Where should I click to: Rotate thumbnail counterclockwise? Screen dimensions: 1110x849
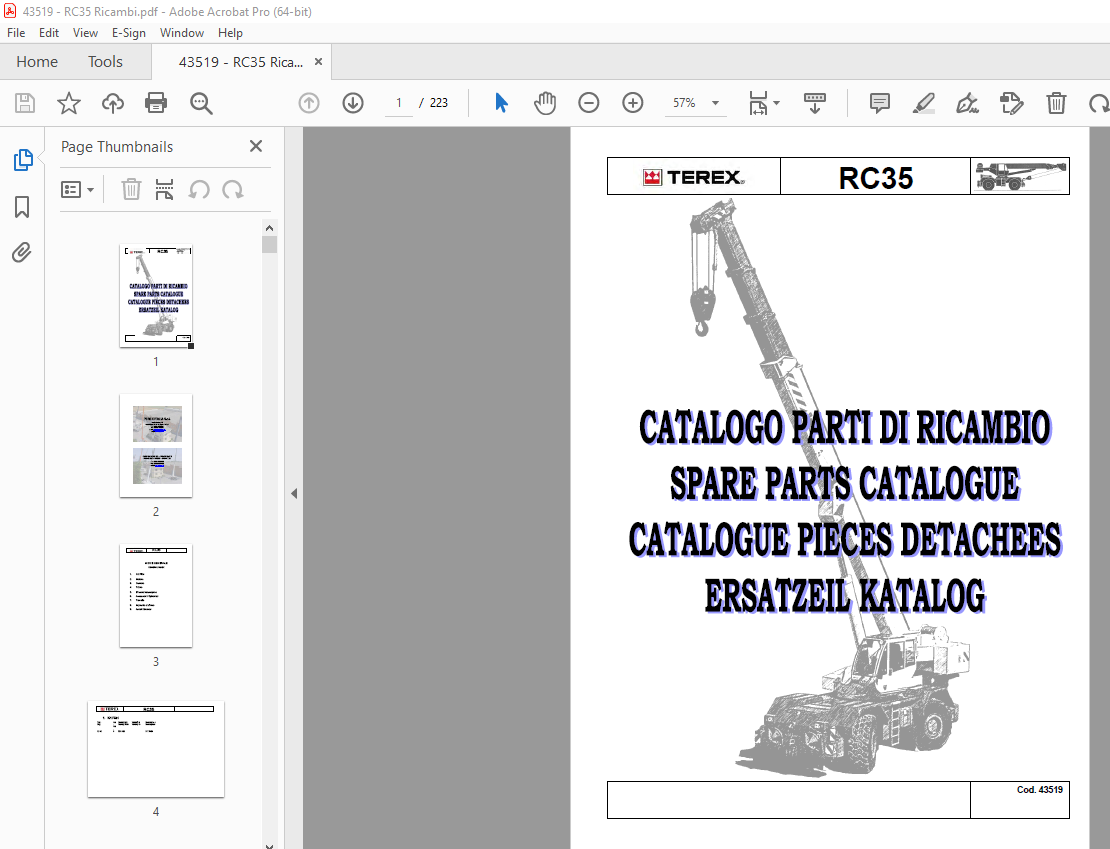point(199,190)
